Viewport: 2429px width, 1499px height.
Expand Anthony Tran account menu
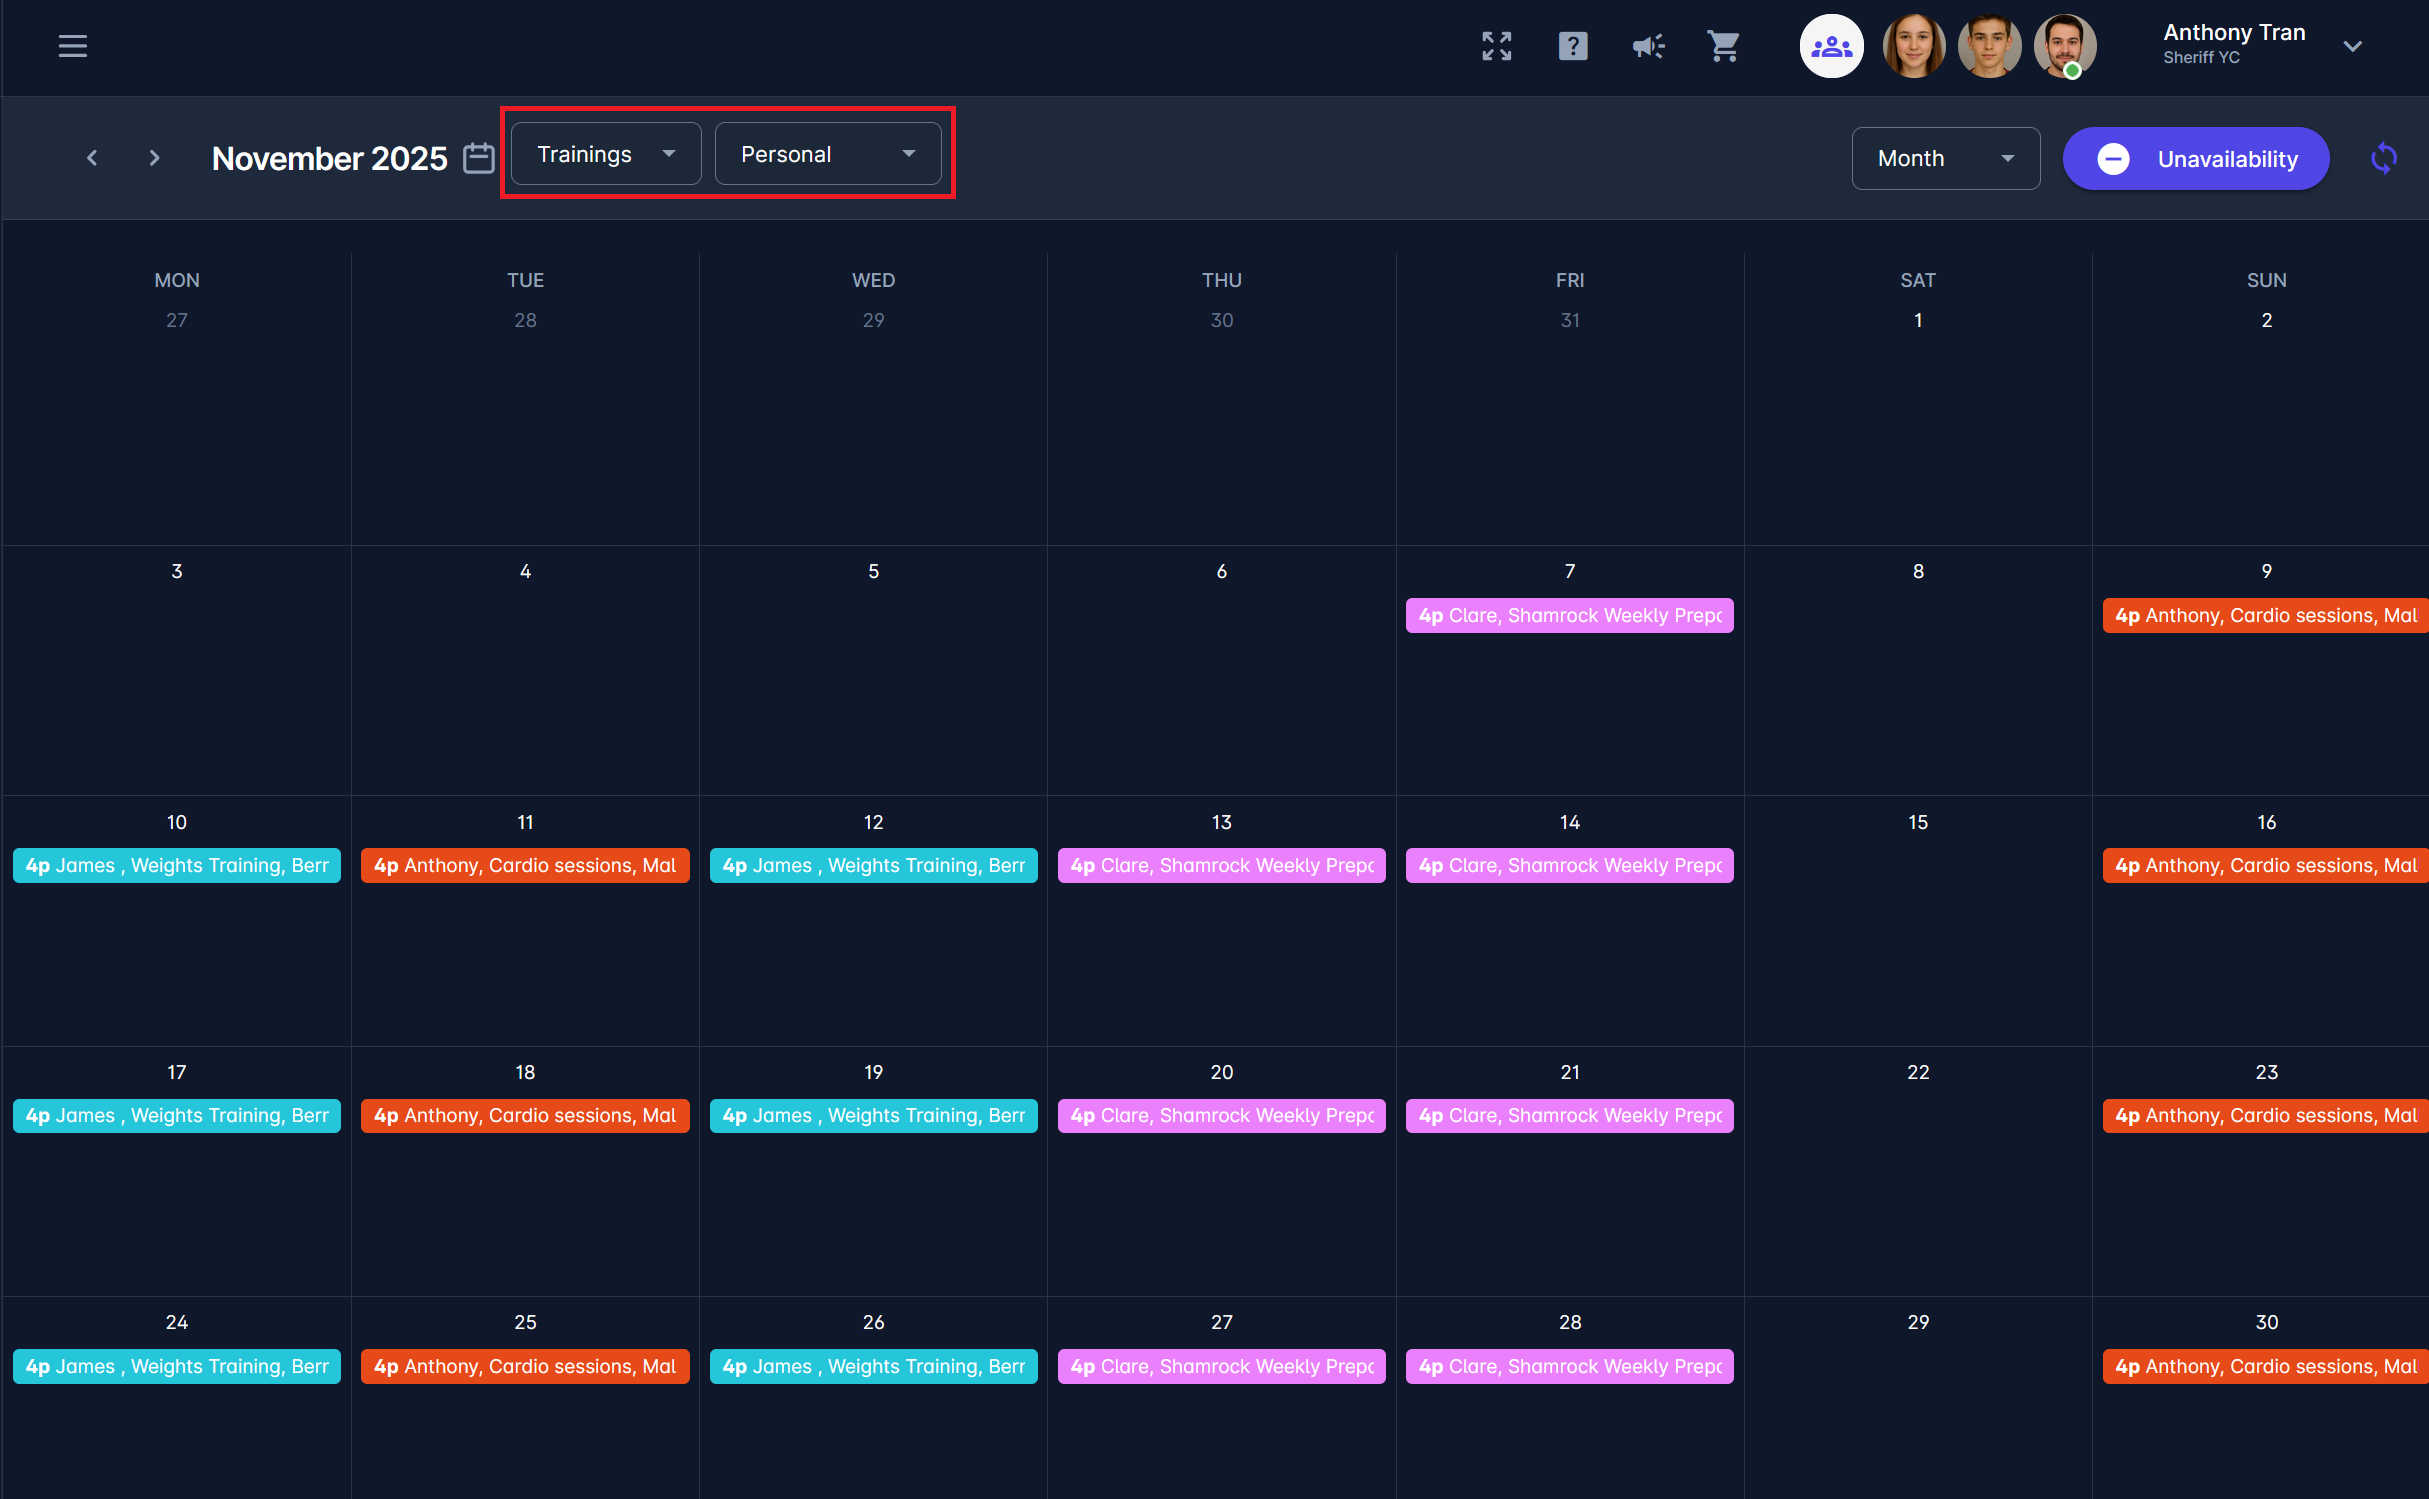click(x=2352, y=46)
